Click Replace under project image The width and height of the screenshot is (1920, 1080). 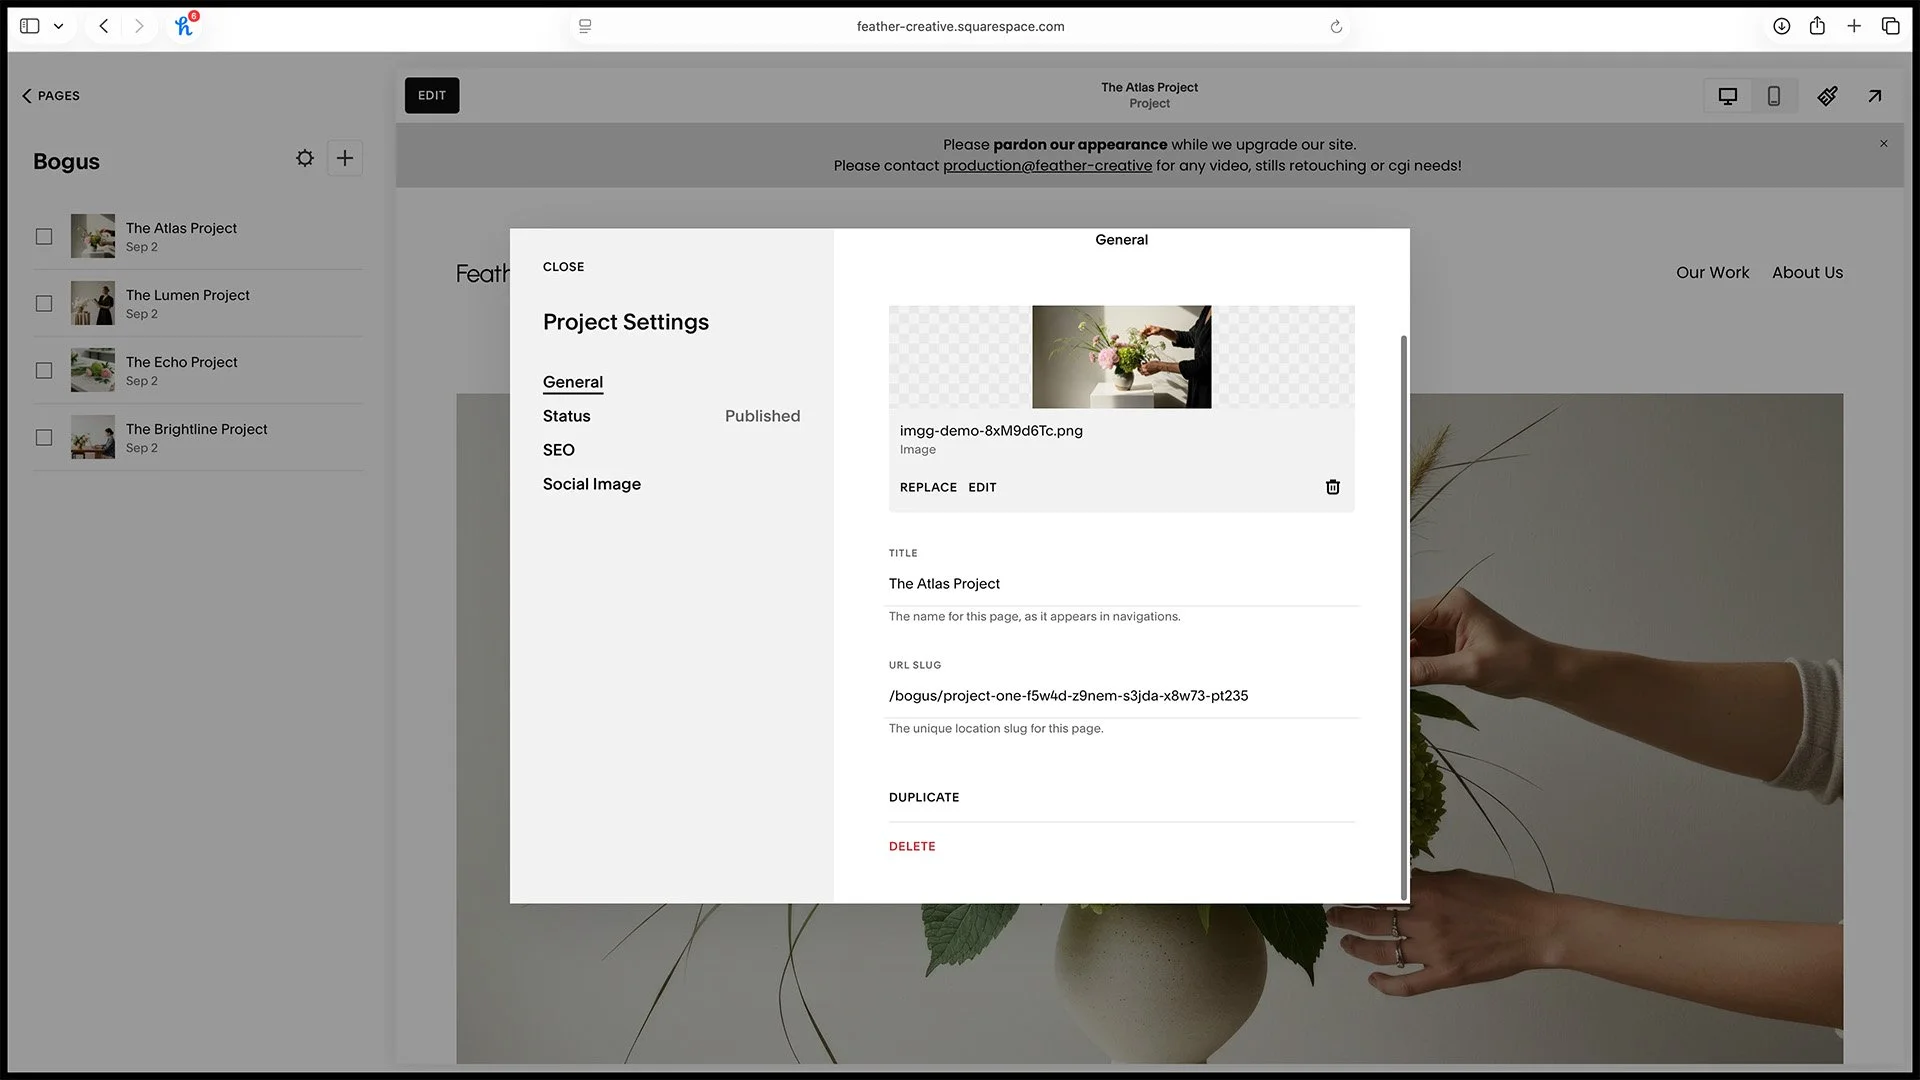coord(927,487)
